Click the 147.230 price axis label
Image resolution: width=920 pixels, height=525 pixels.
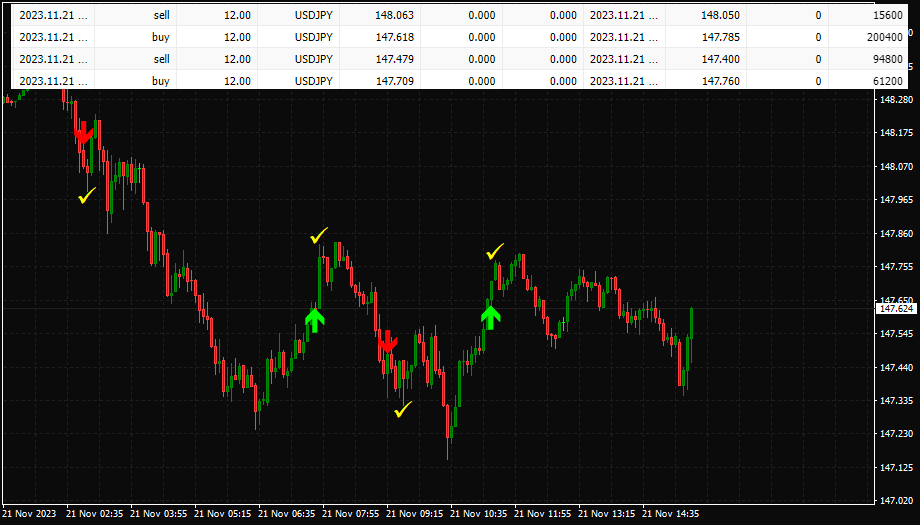896,434
